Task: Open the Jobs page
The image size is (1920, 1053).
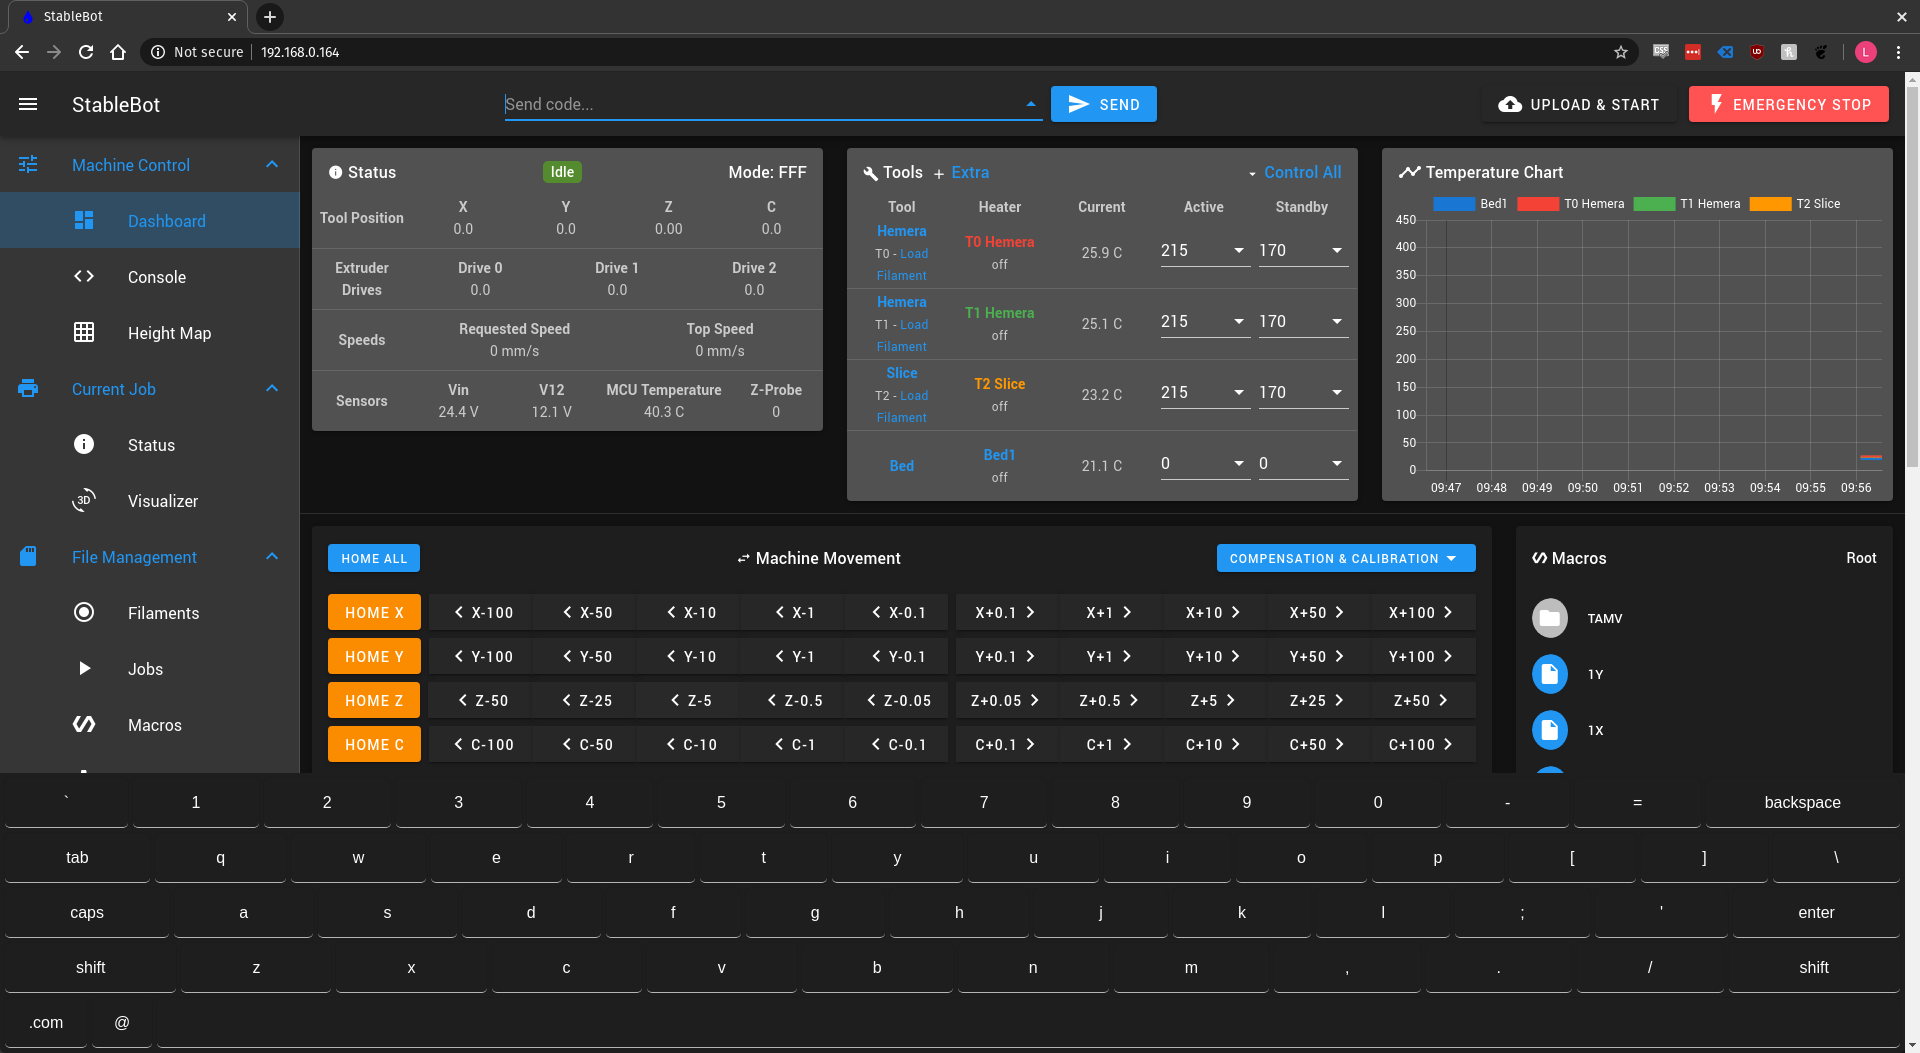Action: click(x=150, y=668)
